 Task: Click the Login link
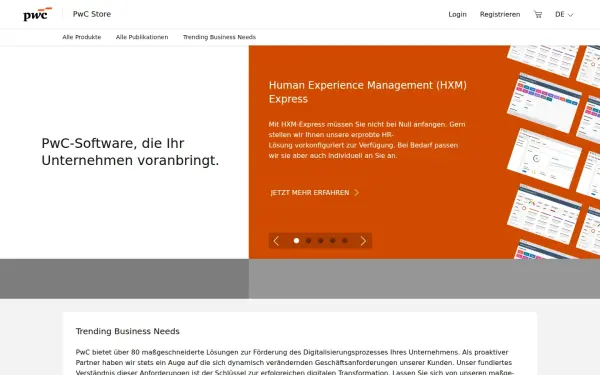(457, 15)
